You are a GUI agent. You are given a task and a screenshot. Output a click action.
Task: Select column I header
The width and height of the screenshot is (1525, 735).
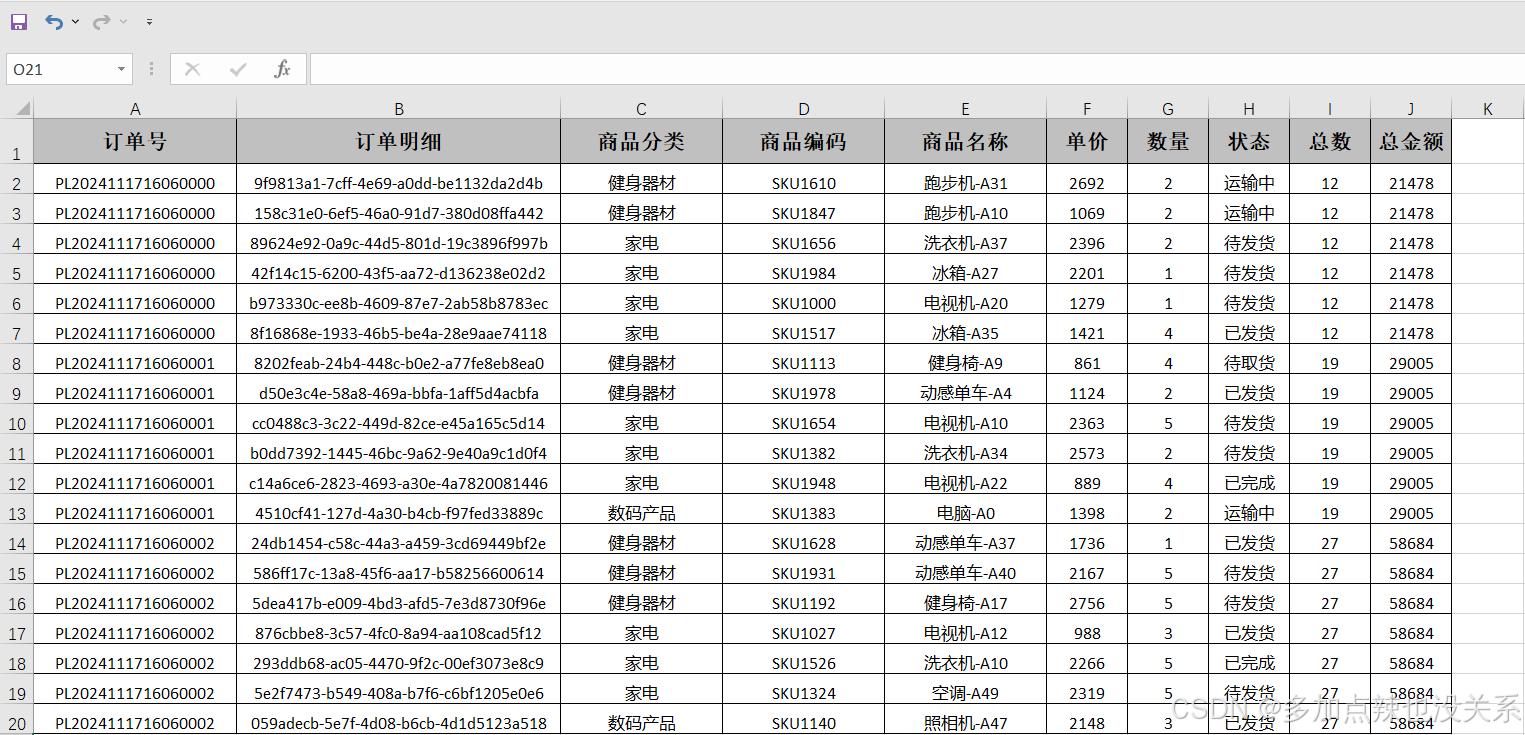1330,108
